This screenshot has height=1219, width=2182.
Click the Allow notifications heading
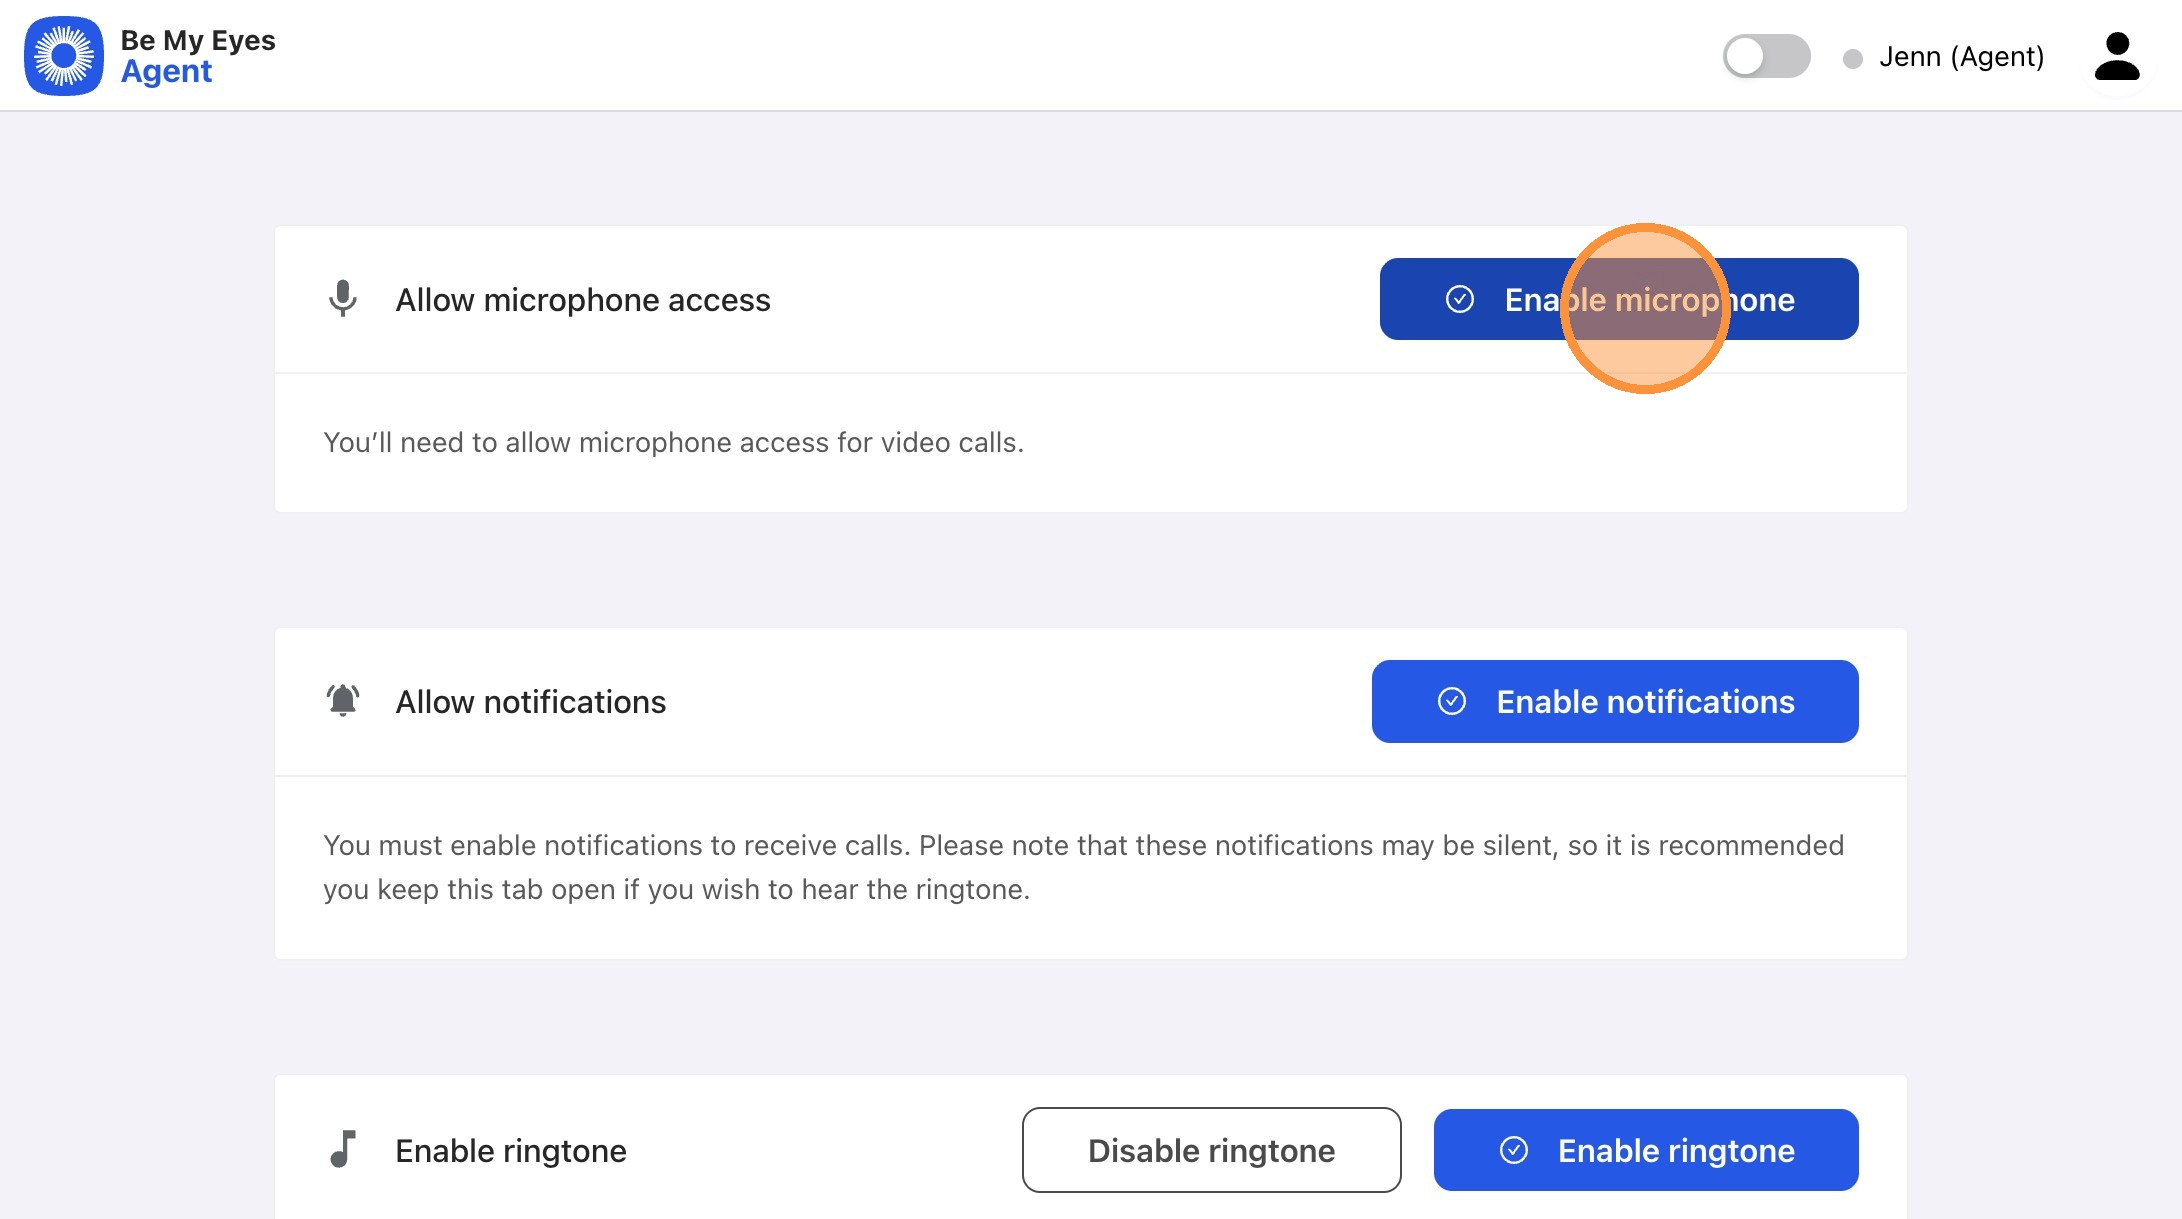click(531, 702)
